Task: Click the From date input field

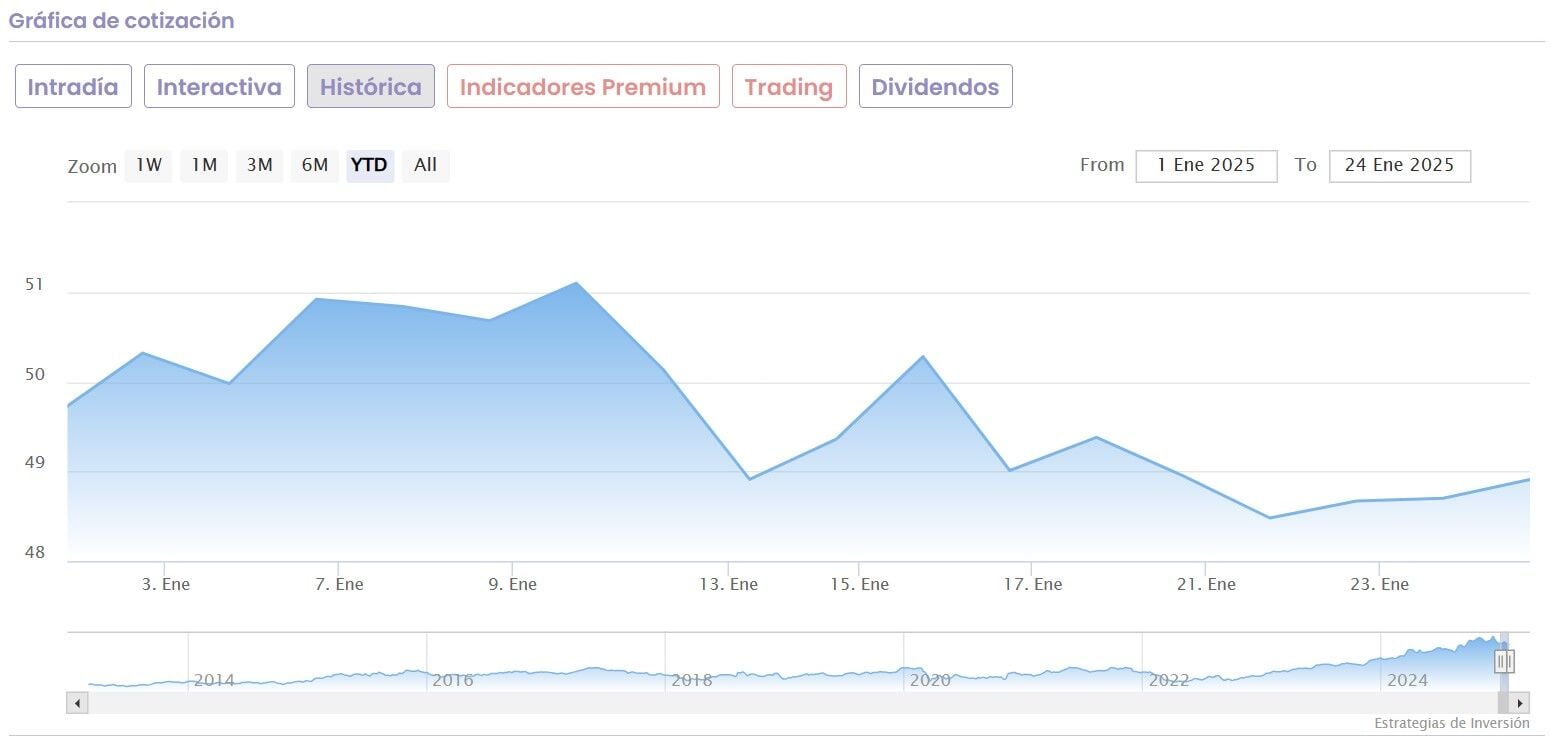Action: click(x=1206, y=166)
